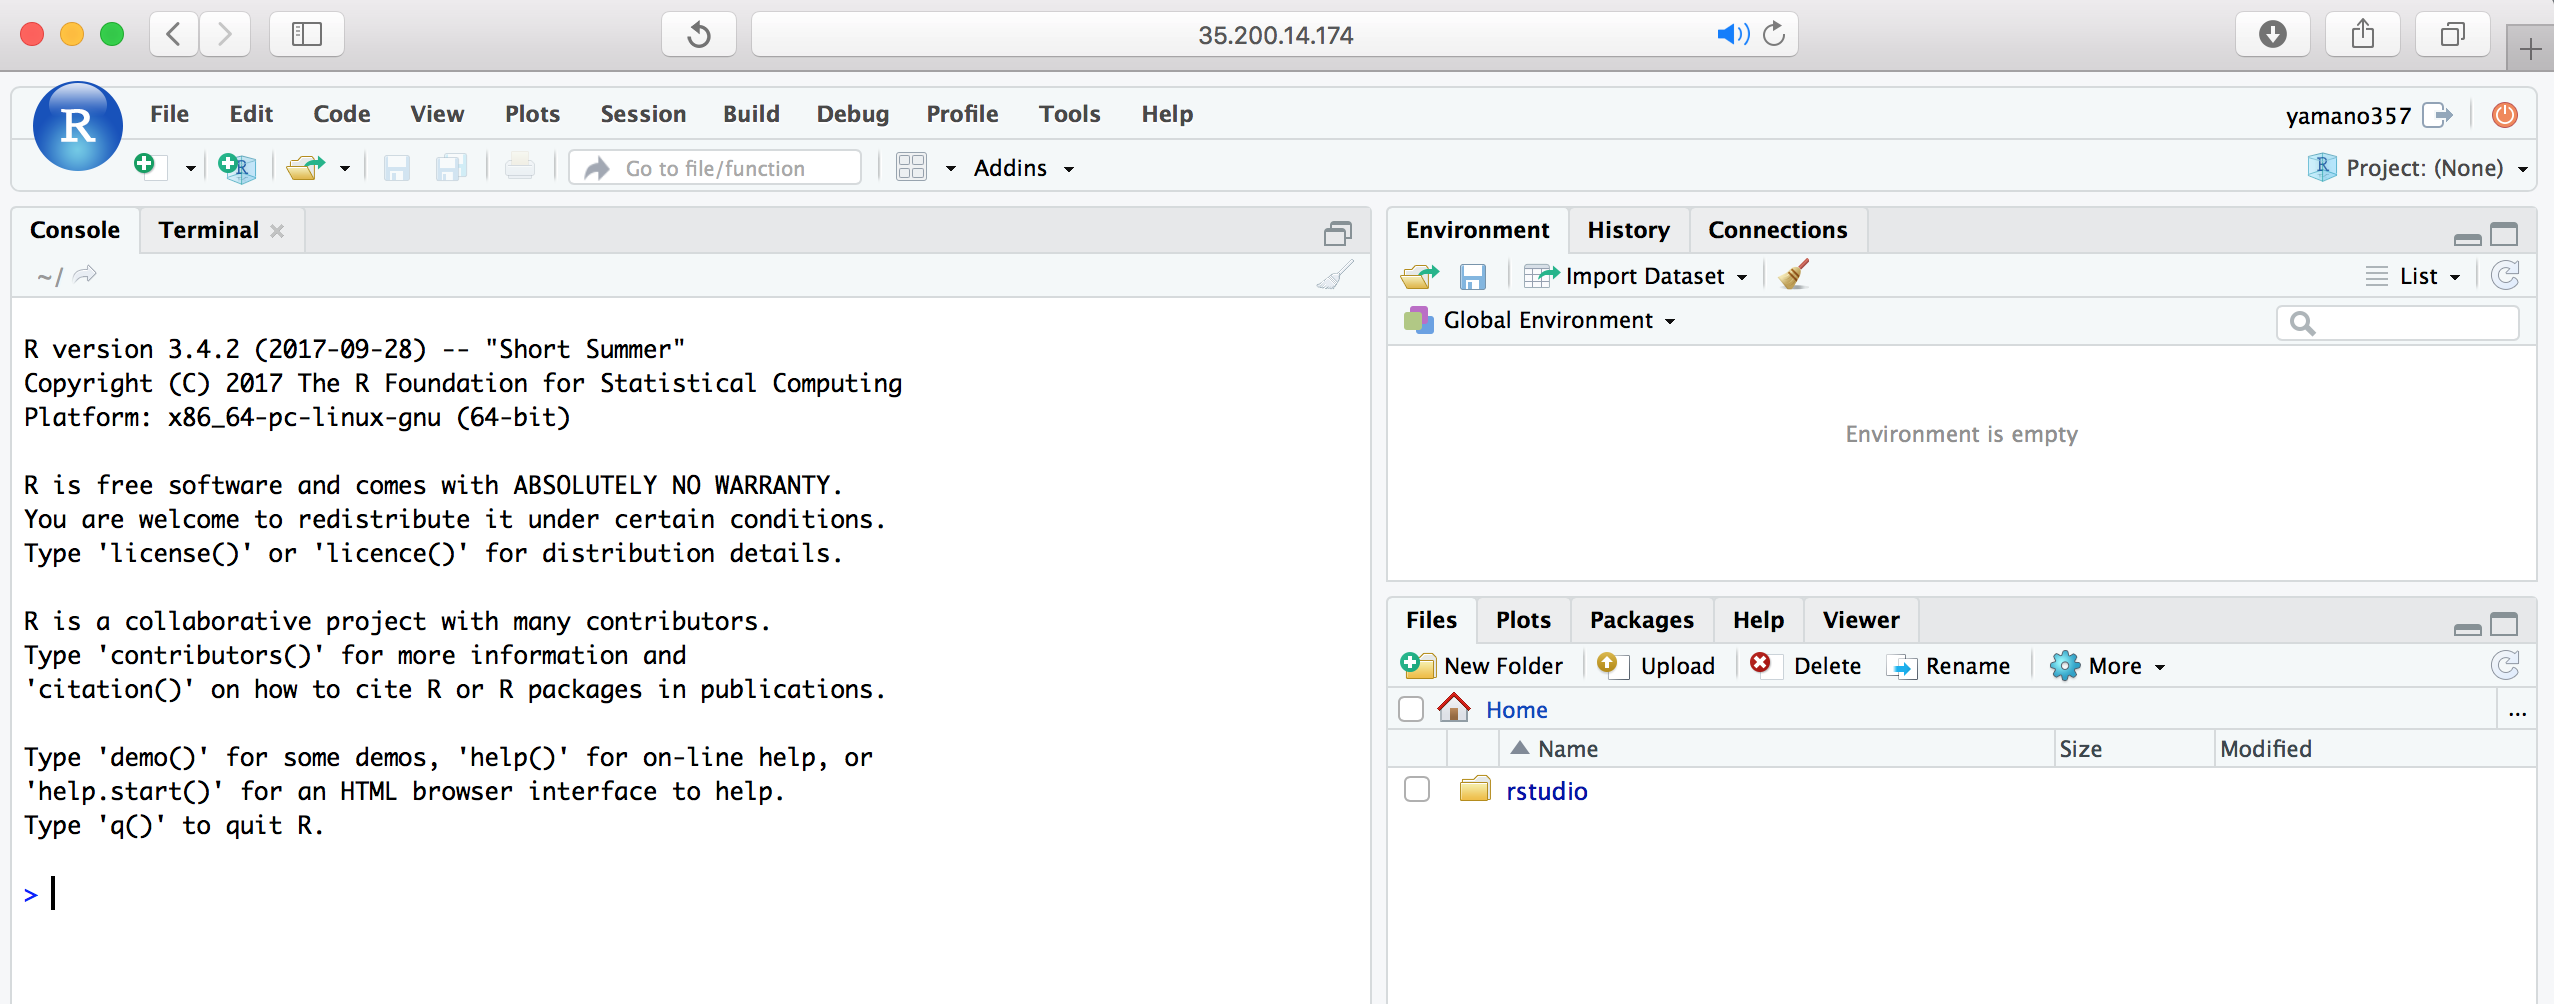
Task: Click the rstudio folder icon
Action: coord(1475,790)
